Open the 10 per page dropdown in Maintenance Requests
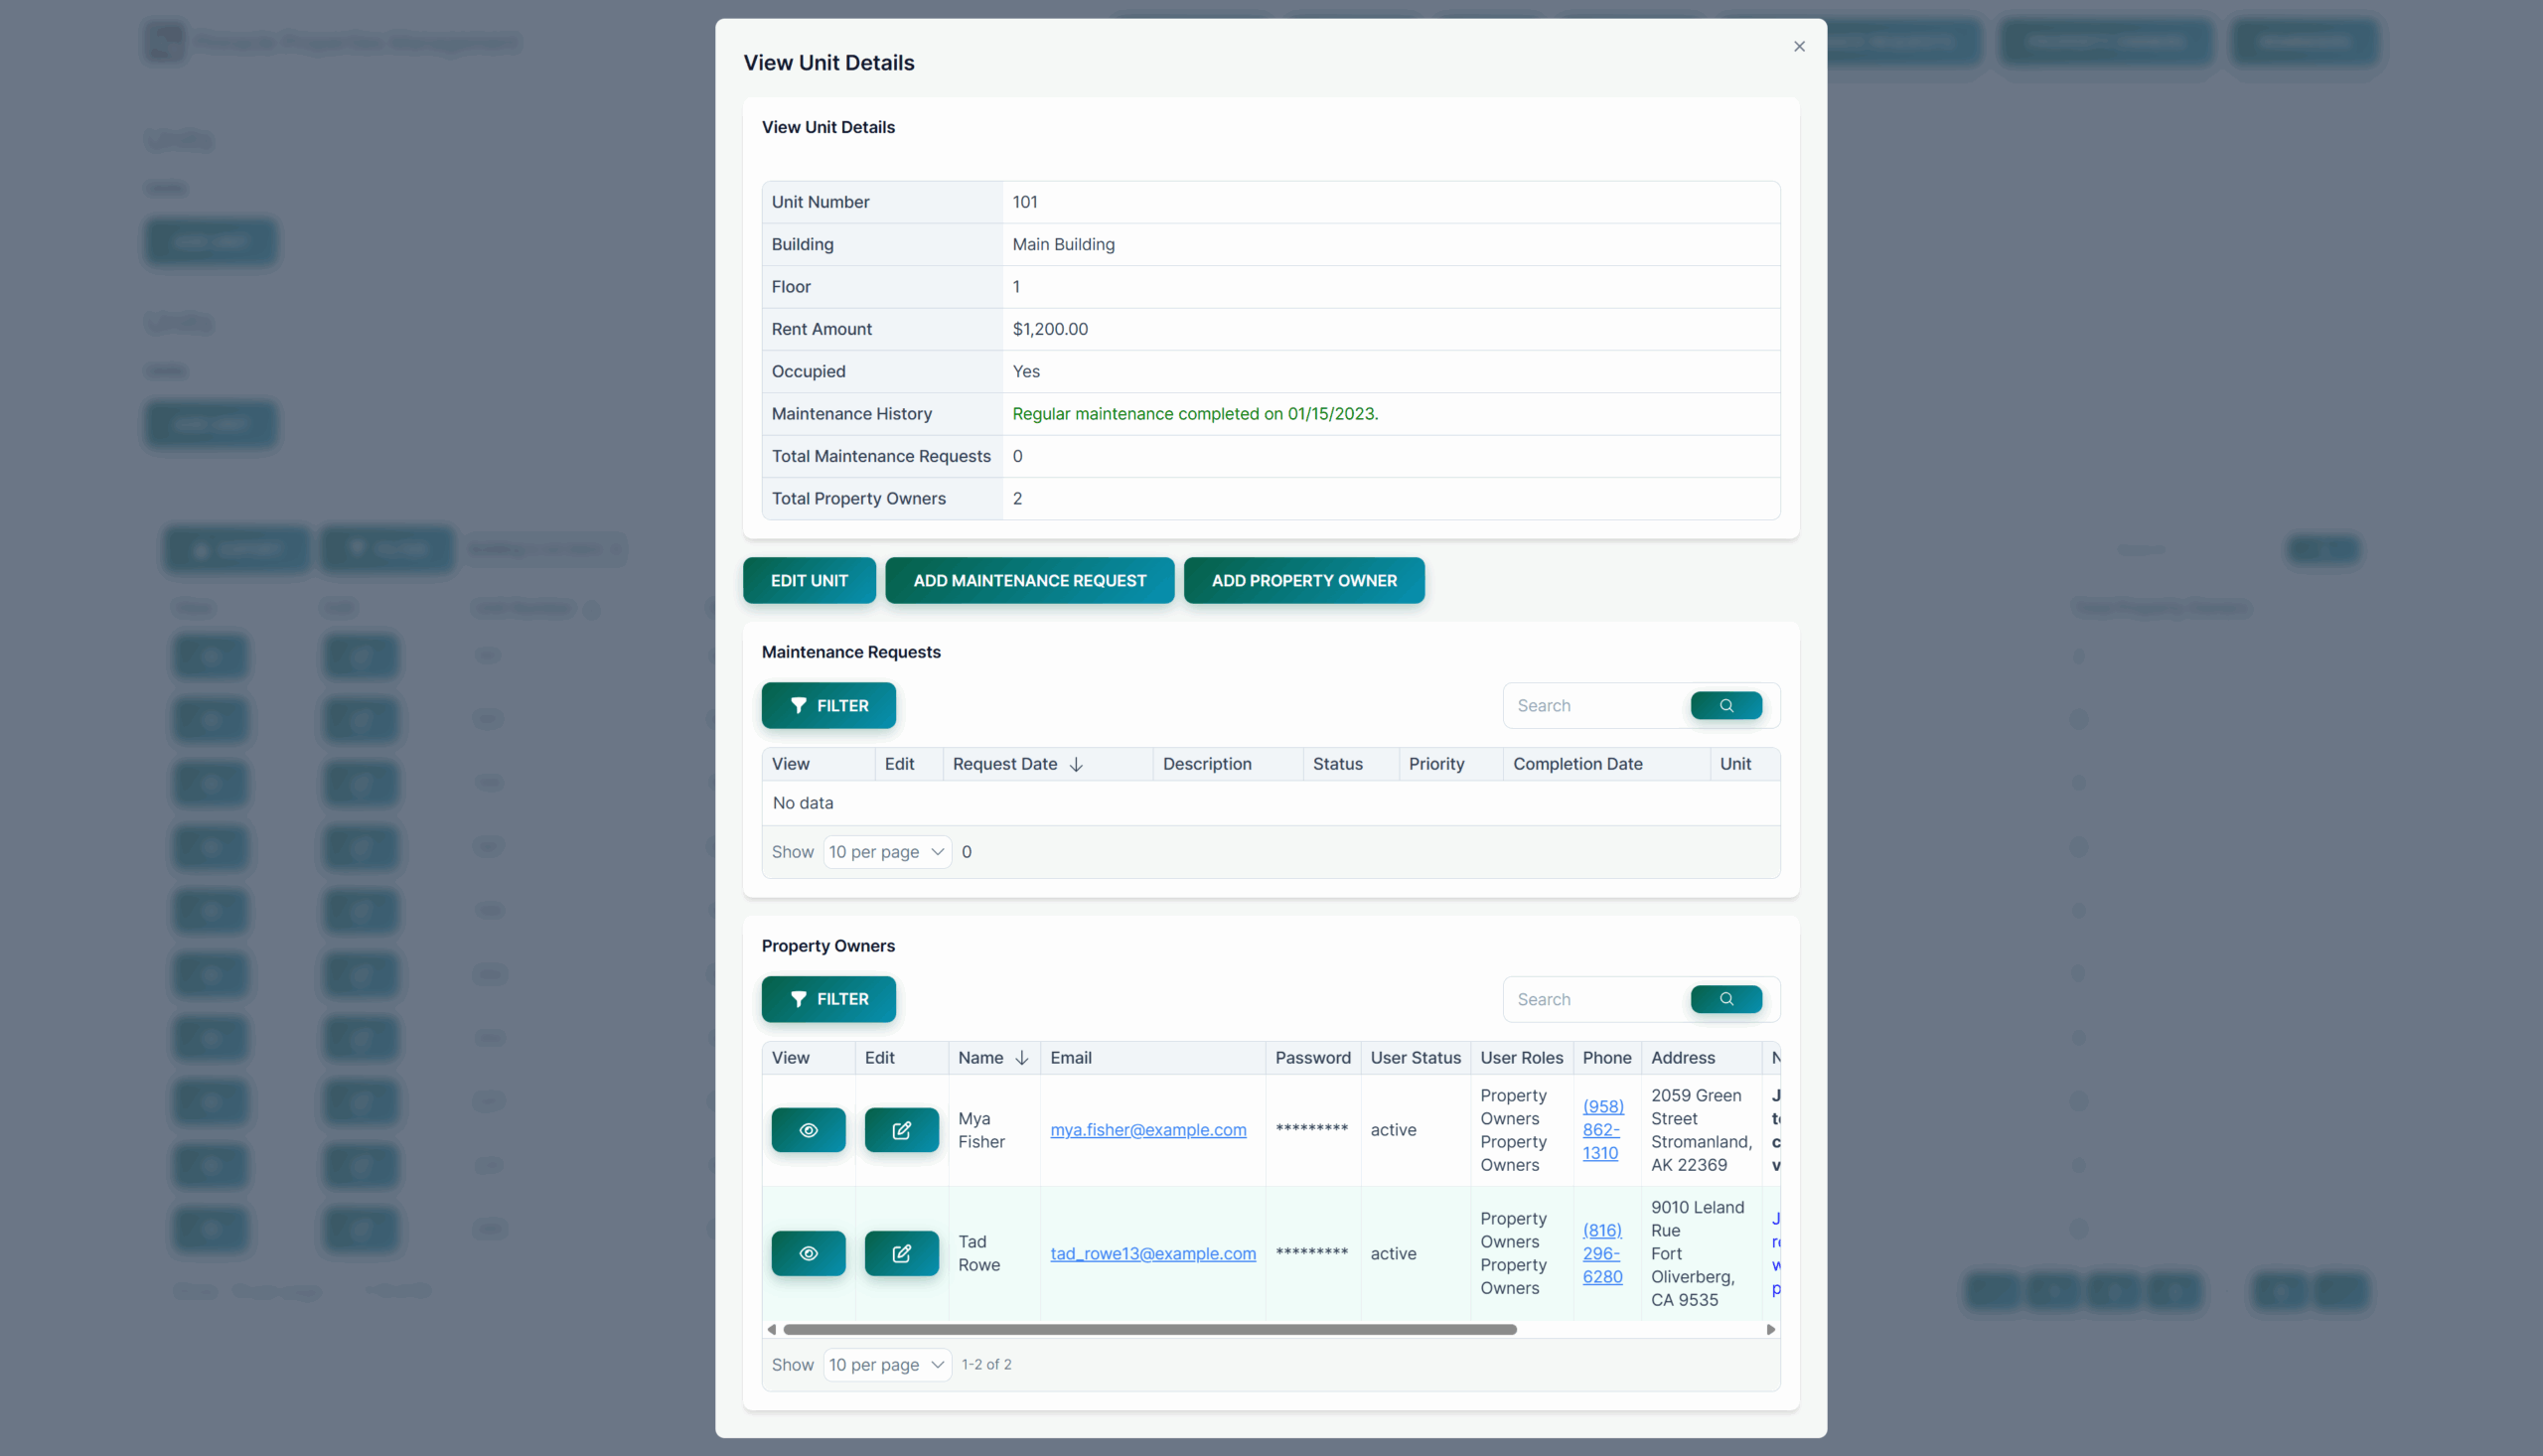Screen dimensions: 2543x1456 point(886,852)
